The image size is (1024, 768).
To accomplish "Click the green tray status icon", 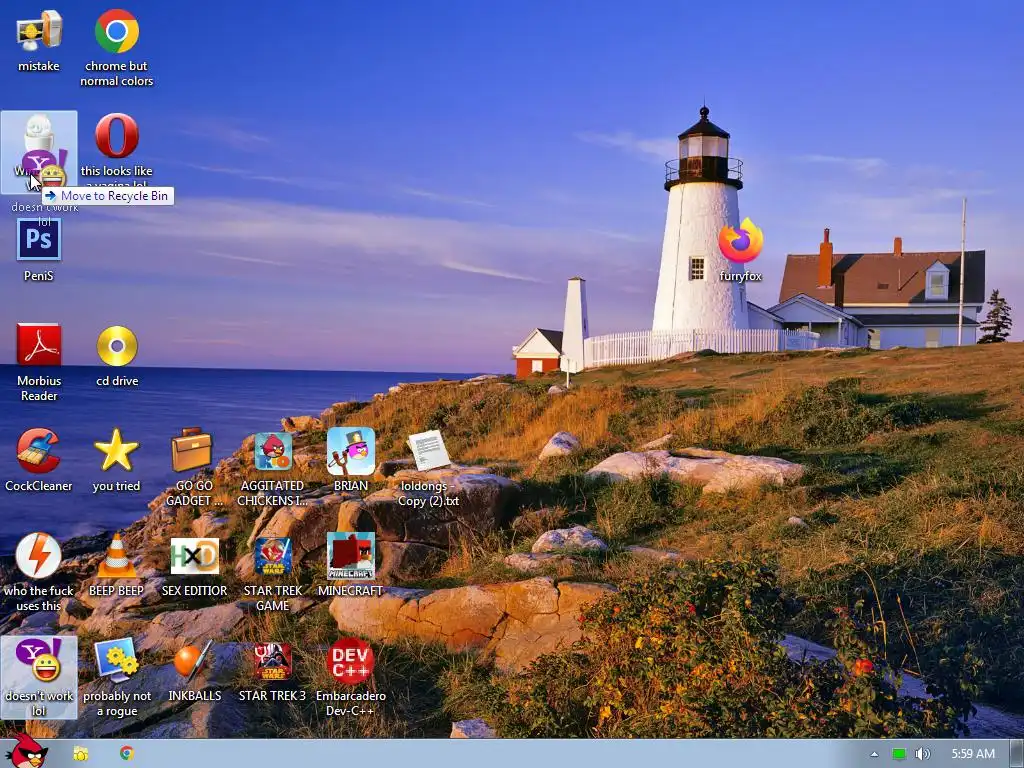I will click(899, 754).
